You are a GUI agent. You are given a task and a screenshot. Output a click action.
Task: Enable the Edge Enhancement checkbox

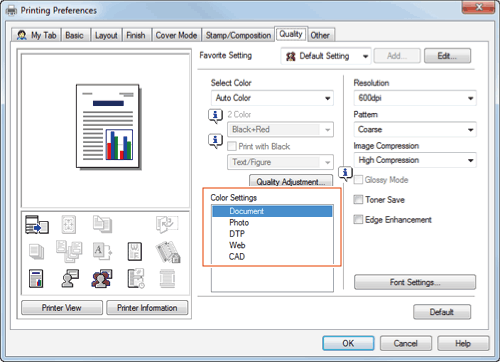tap(358, 220)
